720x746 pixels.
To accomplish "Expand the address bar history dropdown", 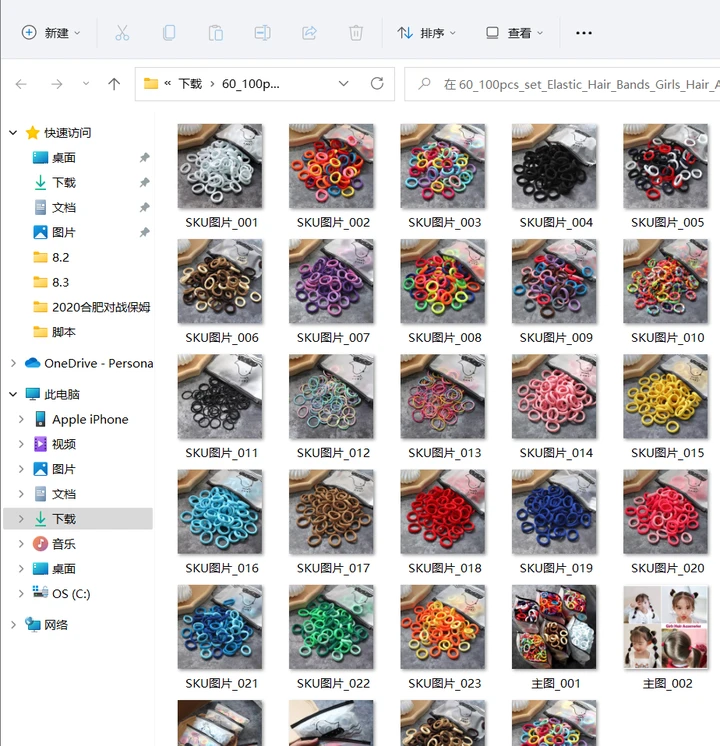I will coord(343,84).
